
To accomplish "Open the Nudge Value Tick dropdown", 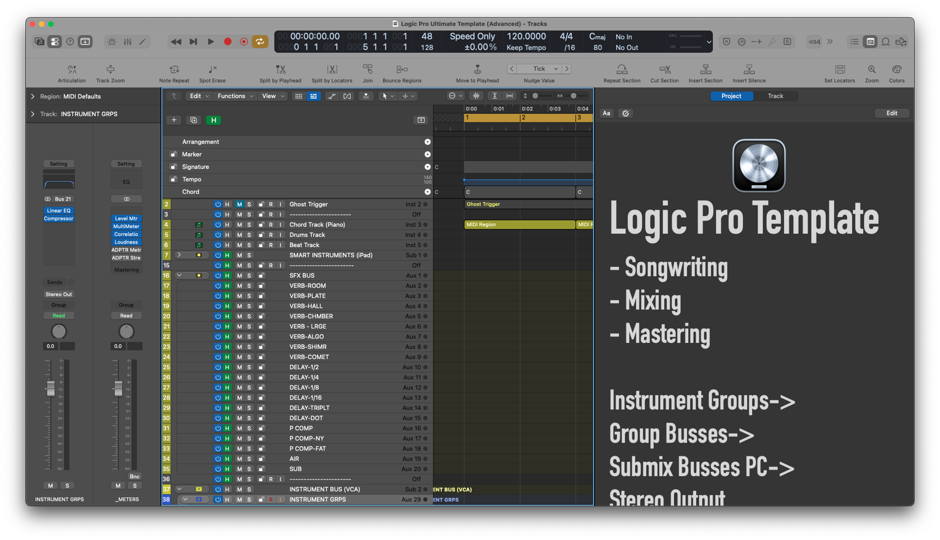I will coord(539,69).
